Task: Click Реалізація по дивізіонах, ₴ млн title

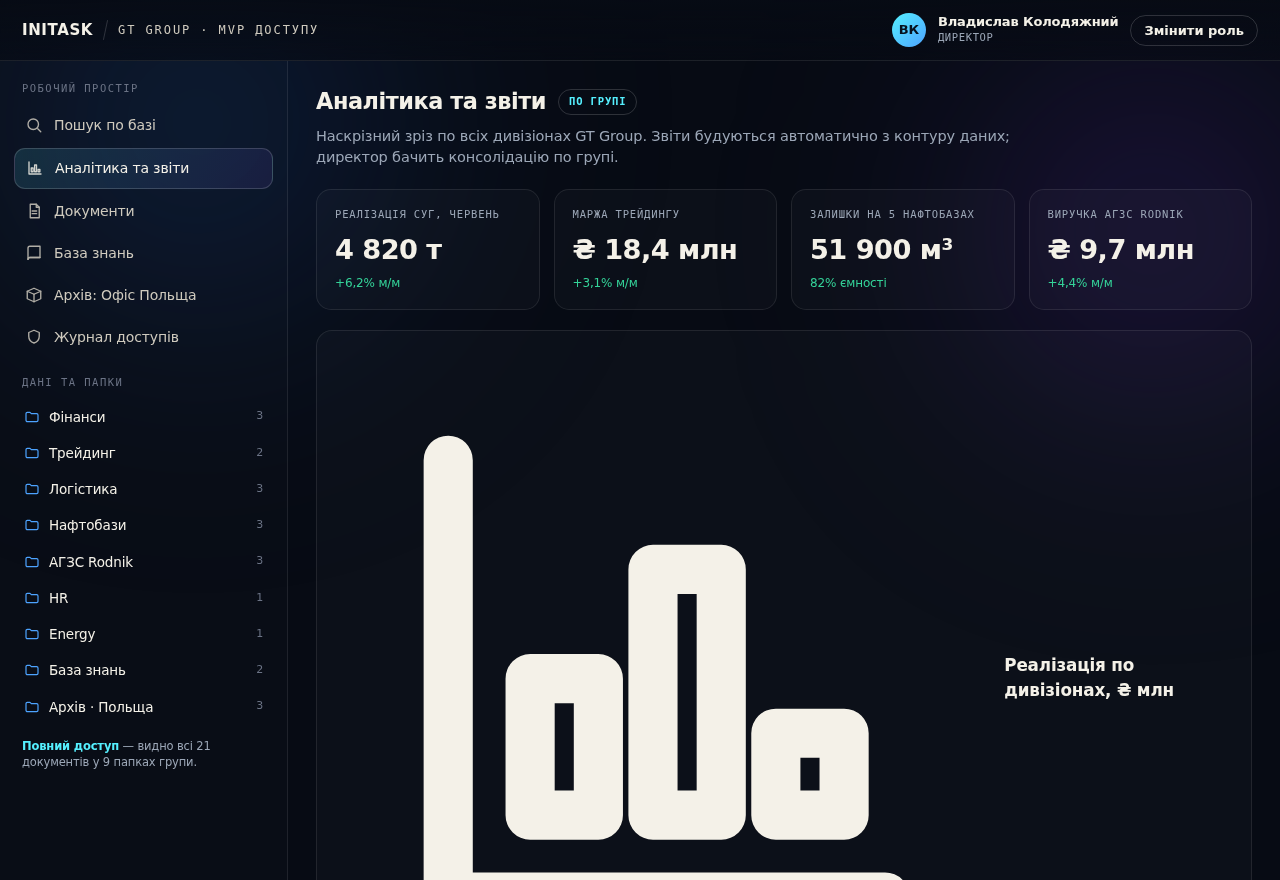Action: (x=1089, y=677)
